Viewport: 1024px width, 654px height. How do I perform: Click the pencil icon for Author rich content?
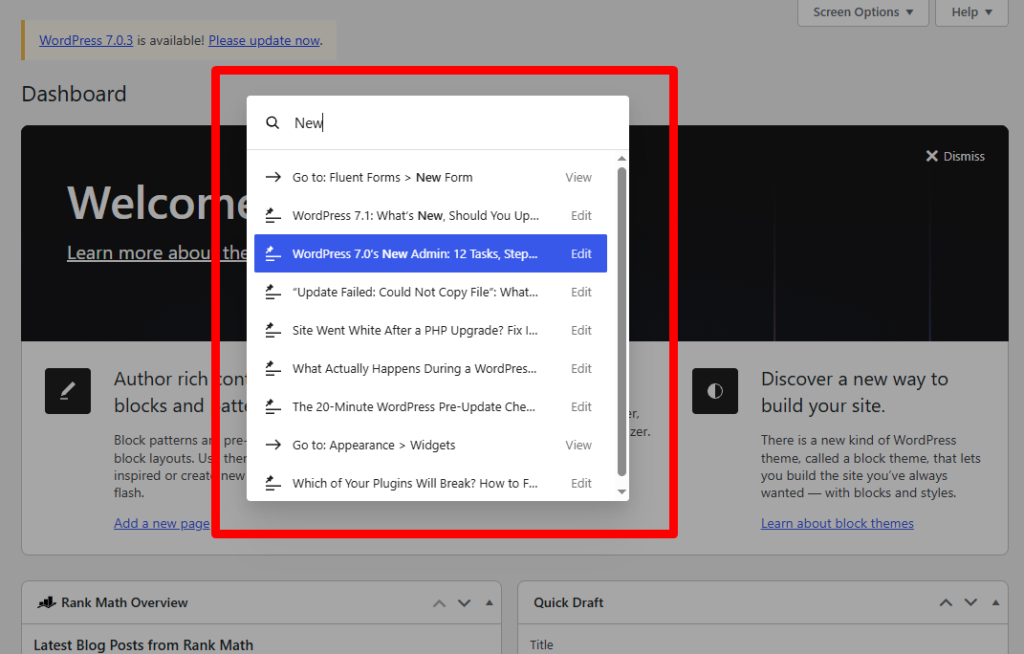(68, 391)
